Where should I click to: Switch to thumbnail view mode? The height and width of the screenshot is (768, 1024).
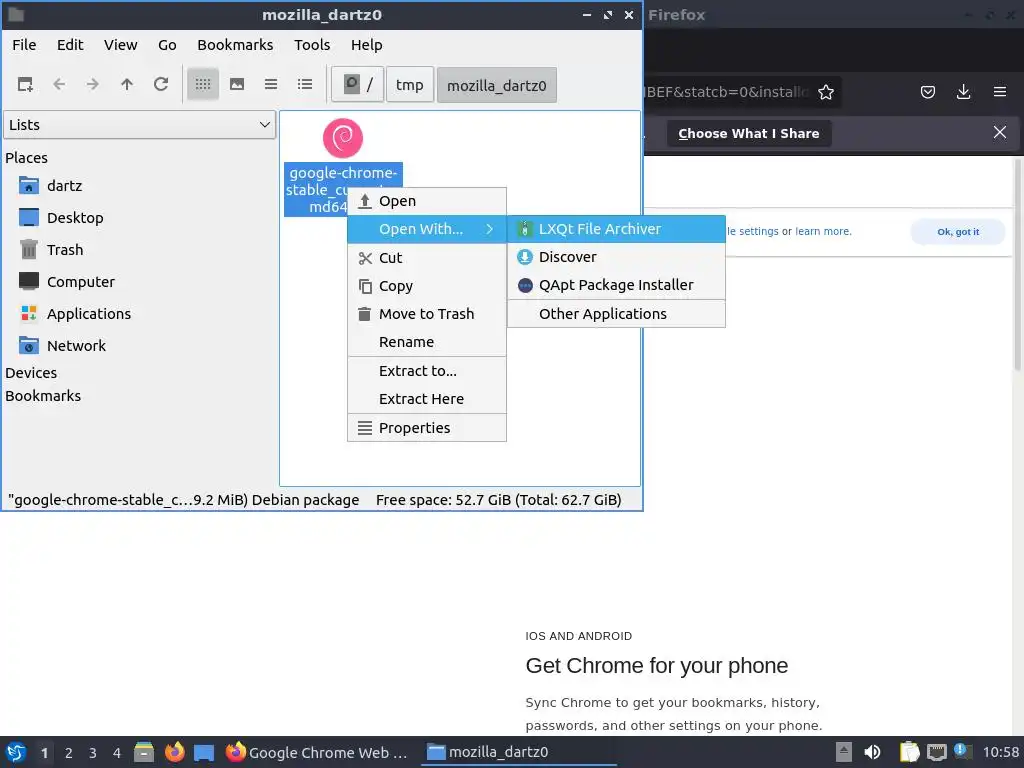(x=237, y=84)
